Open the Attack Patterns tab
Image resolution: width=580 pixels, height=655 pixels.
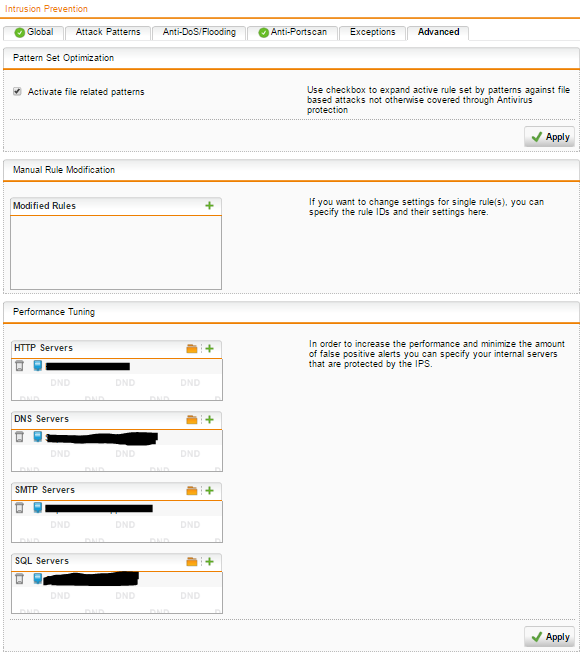coord(108,32)
